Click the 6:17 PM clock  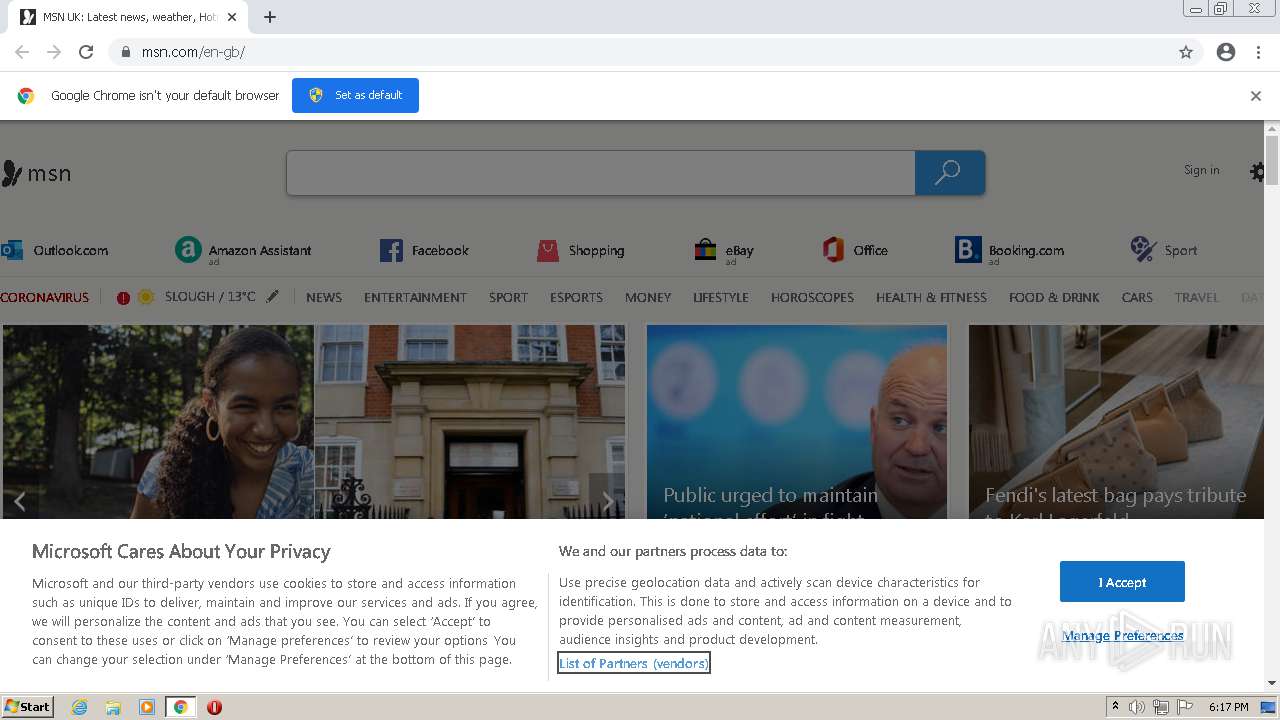coord(1228,707)
